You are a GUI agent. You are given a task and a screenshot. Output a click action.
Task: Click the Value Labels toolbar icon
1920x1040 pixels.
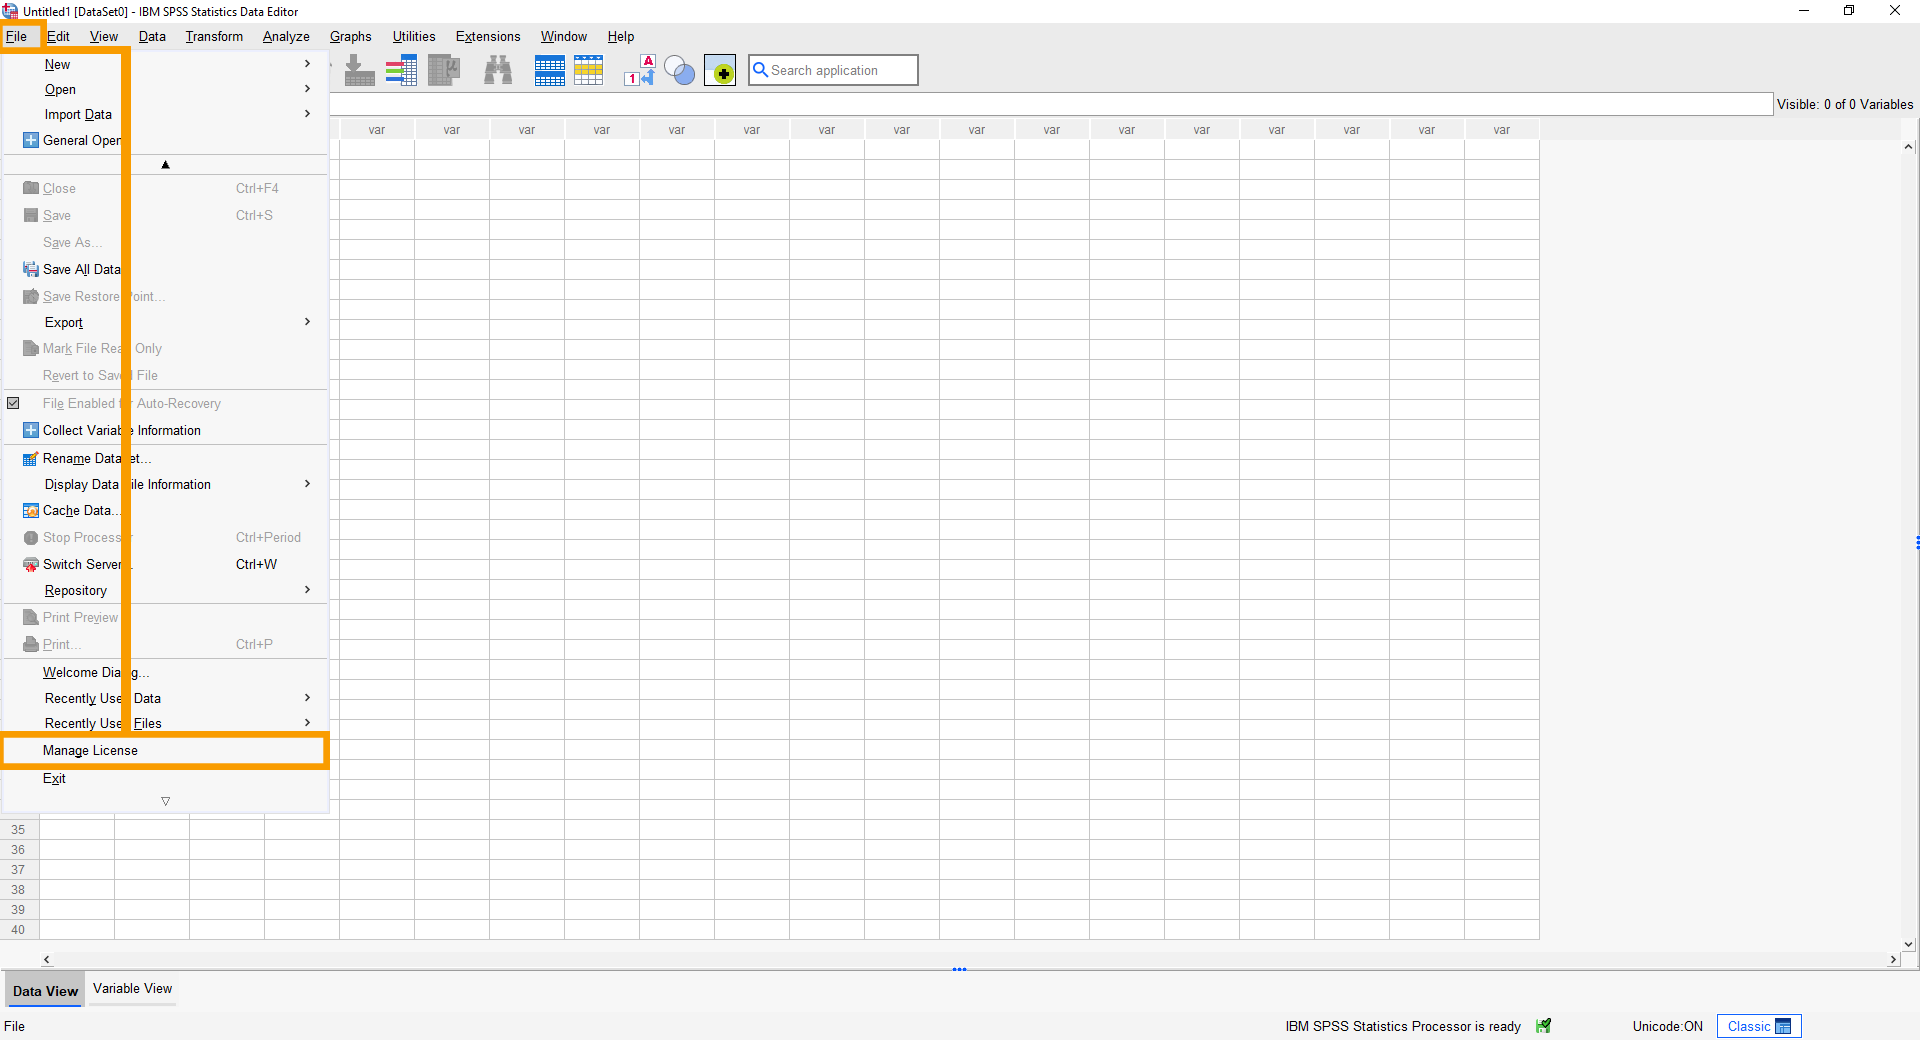[640, 70]
